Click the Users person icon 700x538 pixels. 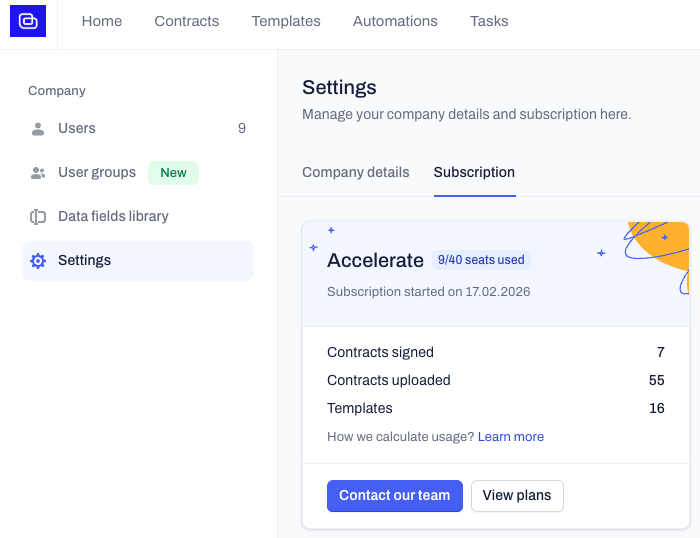pyautogui.click(x=38, y=128)
